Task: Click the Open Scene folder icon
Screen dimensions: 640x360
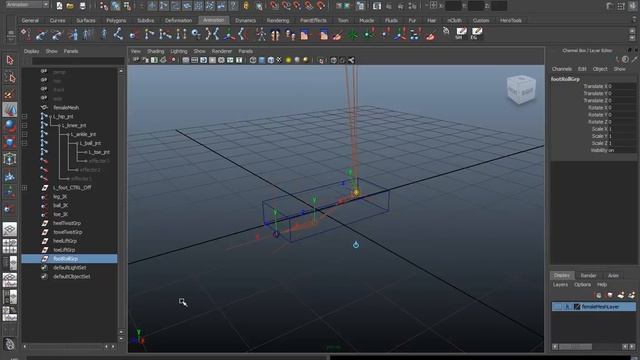Action: [x=70, y=6]
